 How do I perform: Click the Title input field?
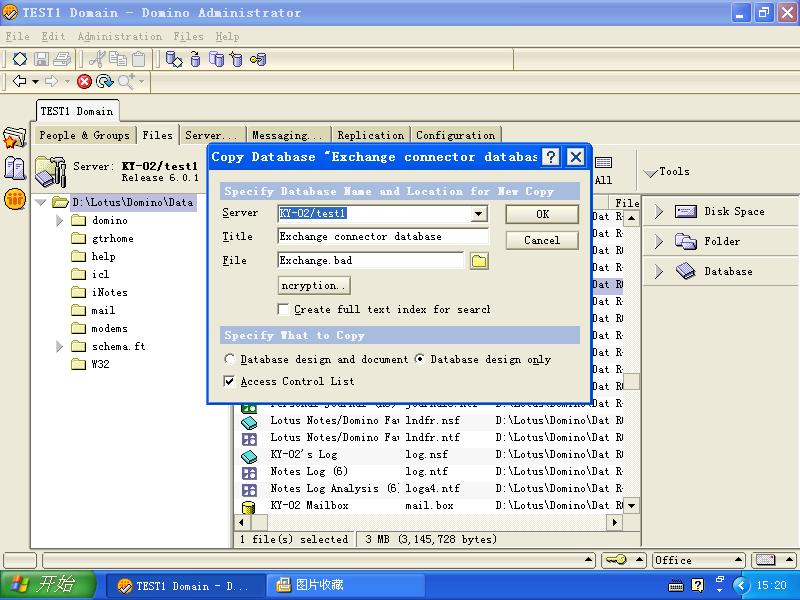click(x=383, y=237)
